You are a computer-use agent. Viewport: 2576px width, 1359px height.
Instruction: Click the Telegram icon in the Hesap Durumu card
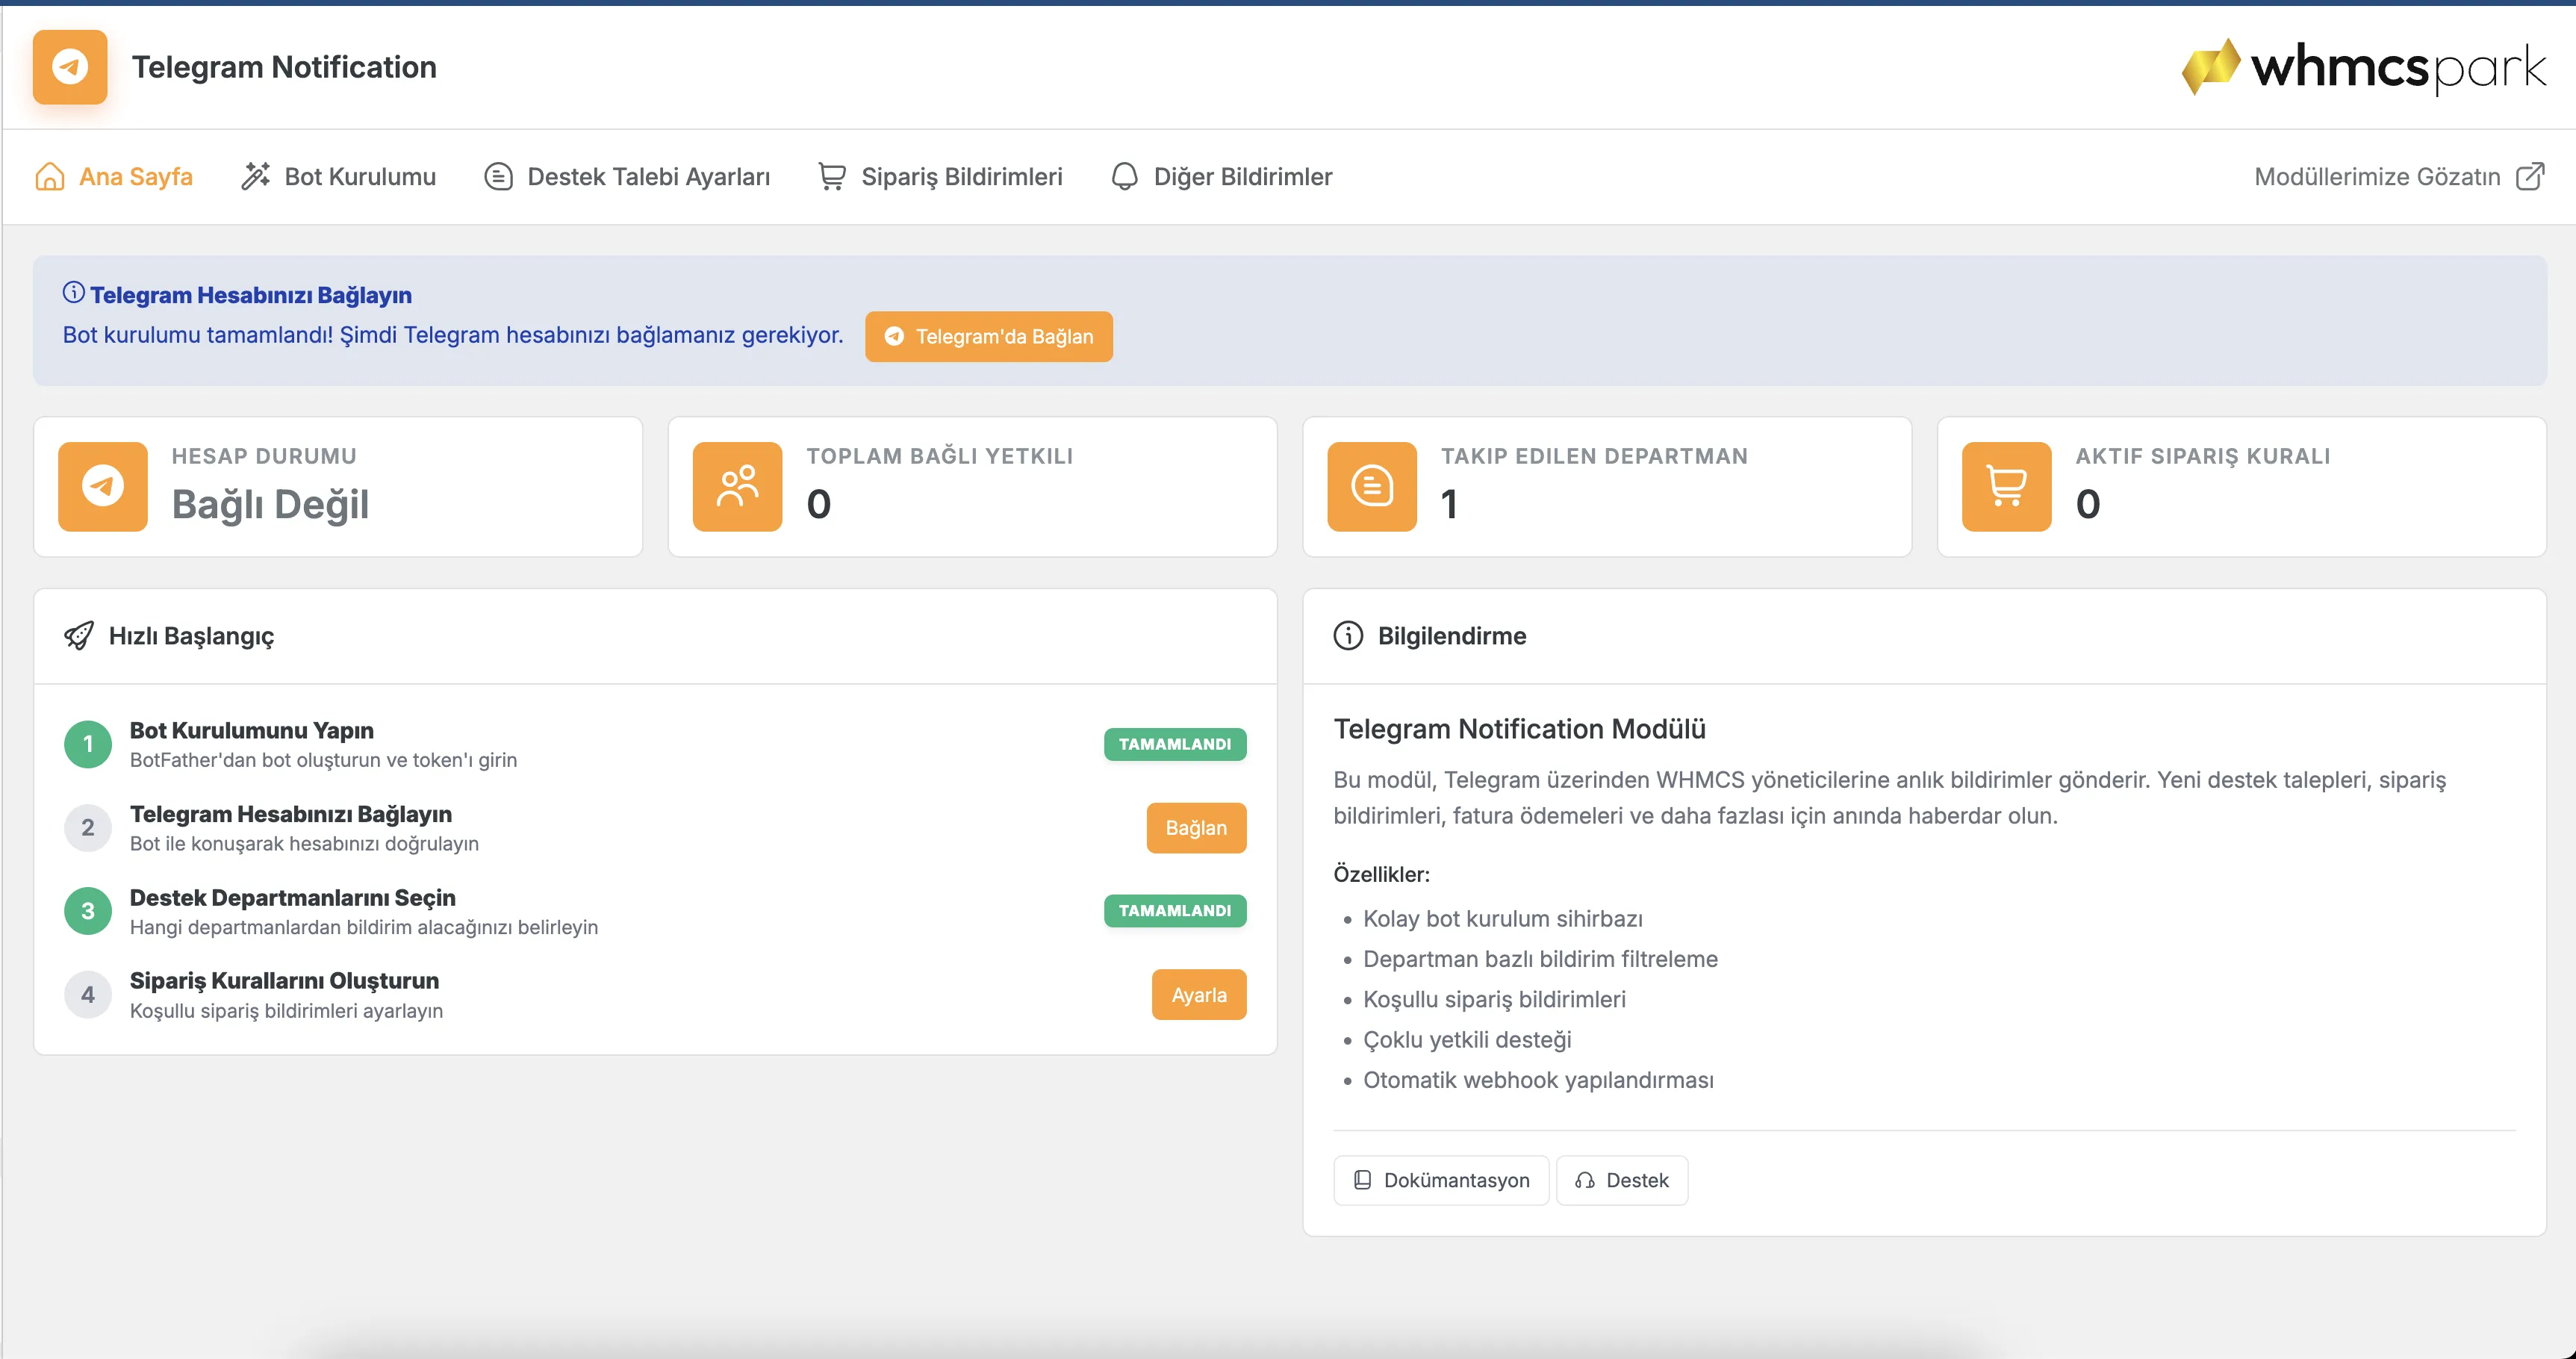103,486
